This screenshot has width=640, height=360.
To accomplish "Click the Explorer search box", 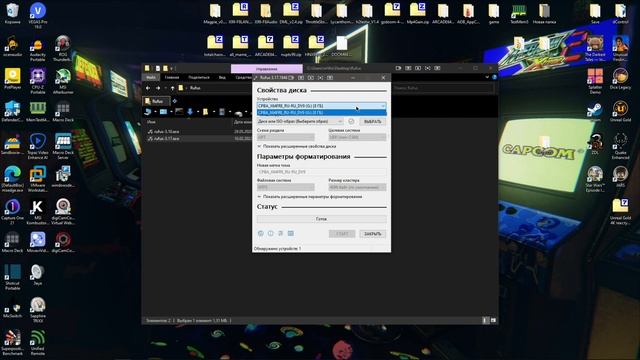I will 443,88.
